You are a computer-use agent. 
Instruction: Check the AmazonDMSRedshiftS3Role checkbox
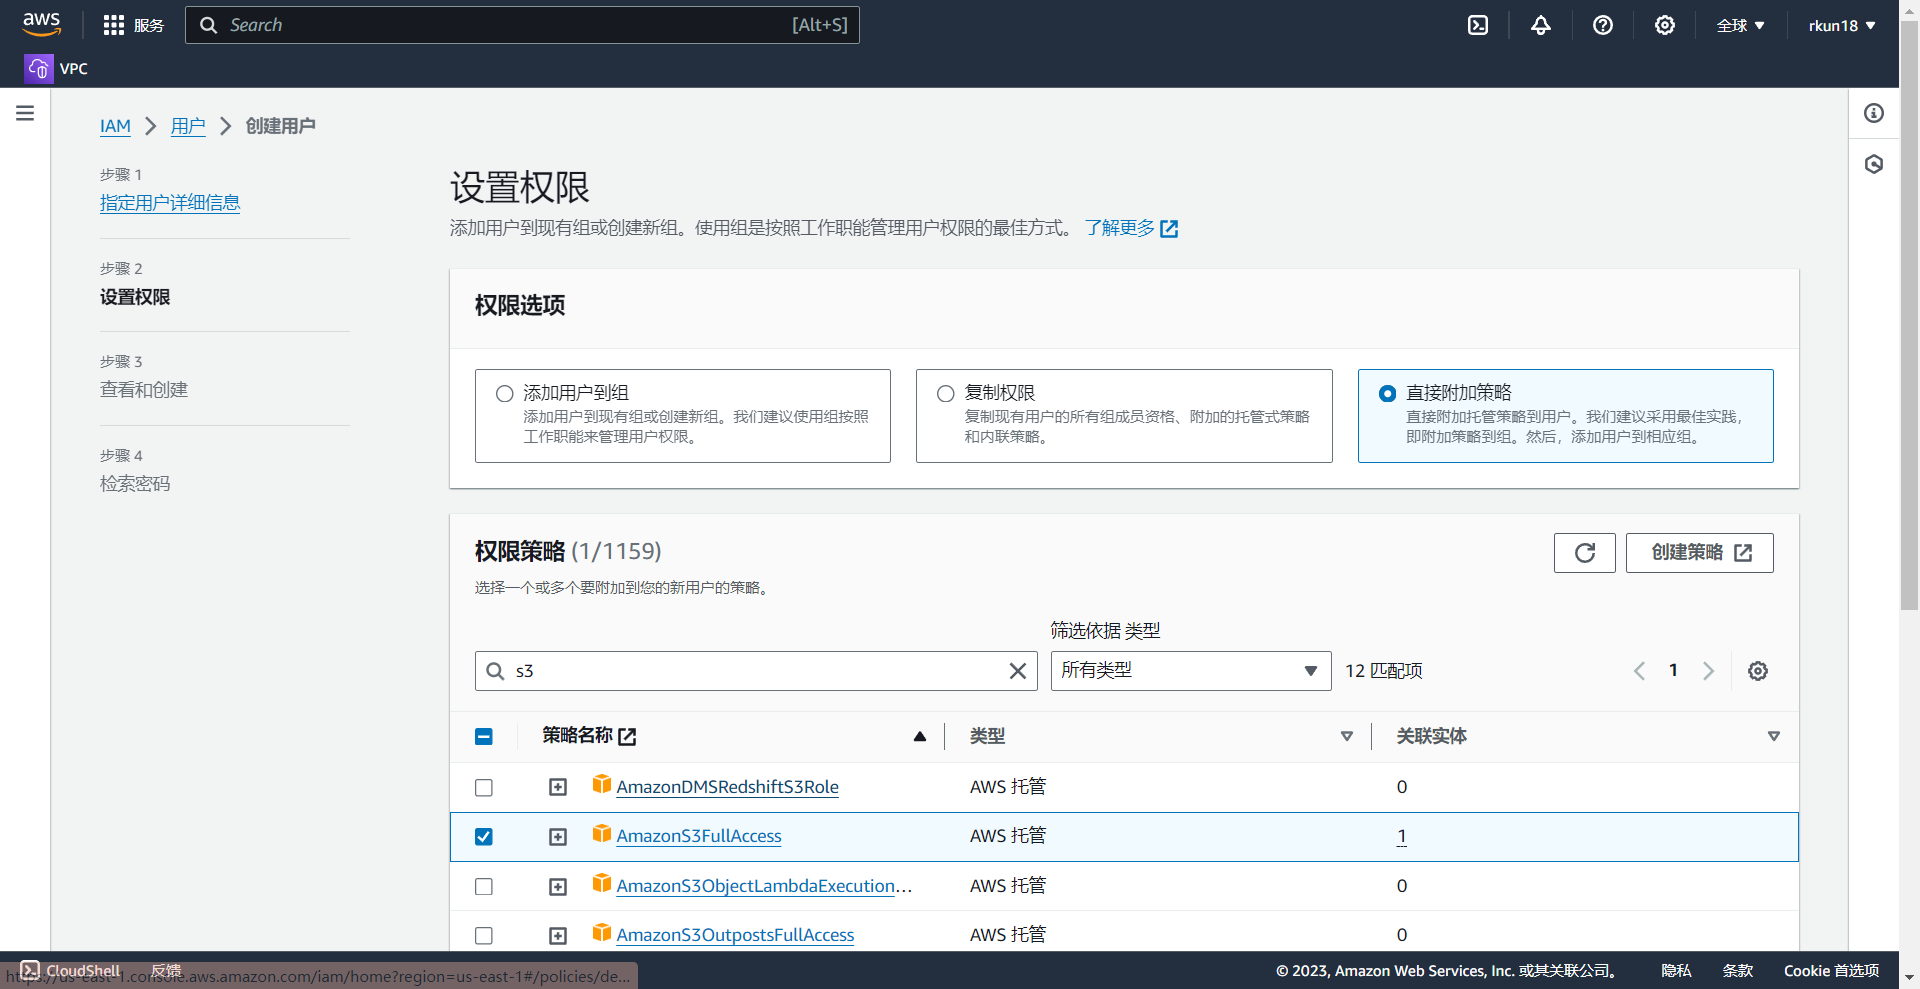click(484, 788)
